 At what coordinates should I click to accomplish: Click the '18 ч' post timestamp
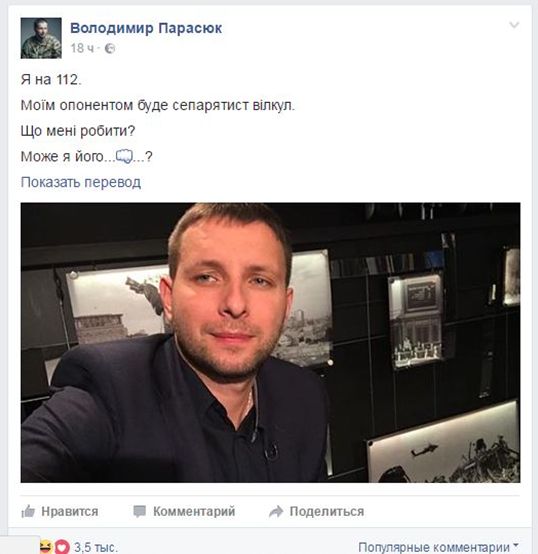[82, 48]
